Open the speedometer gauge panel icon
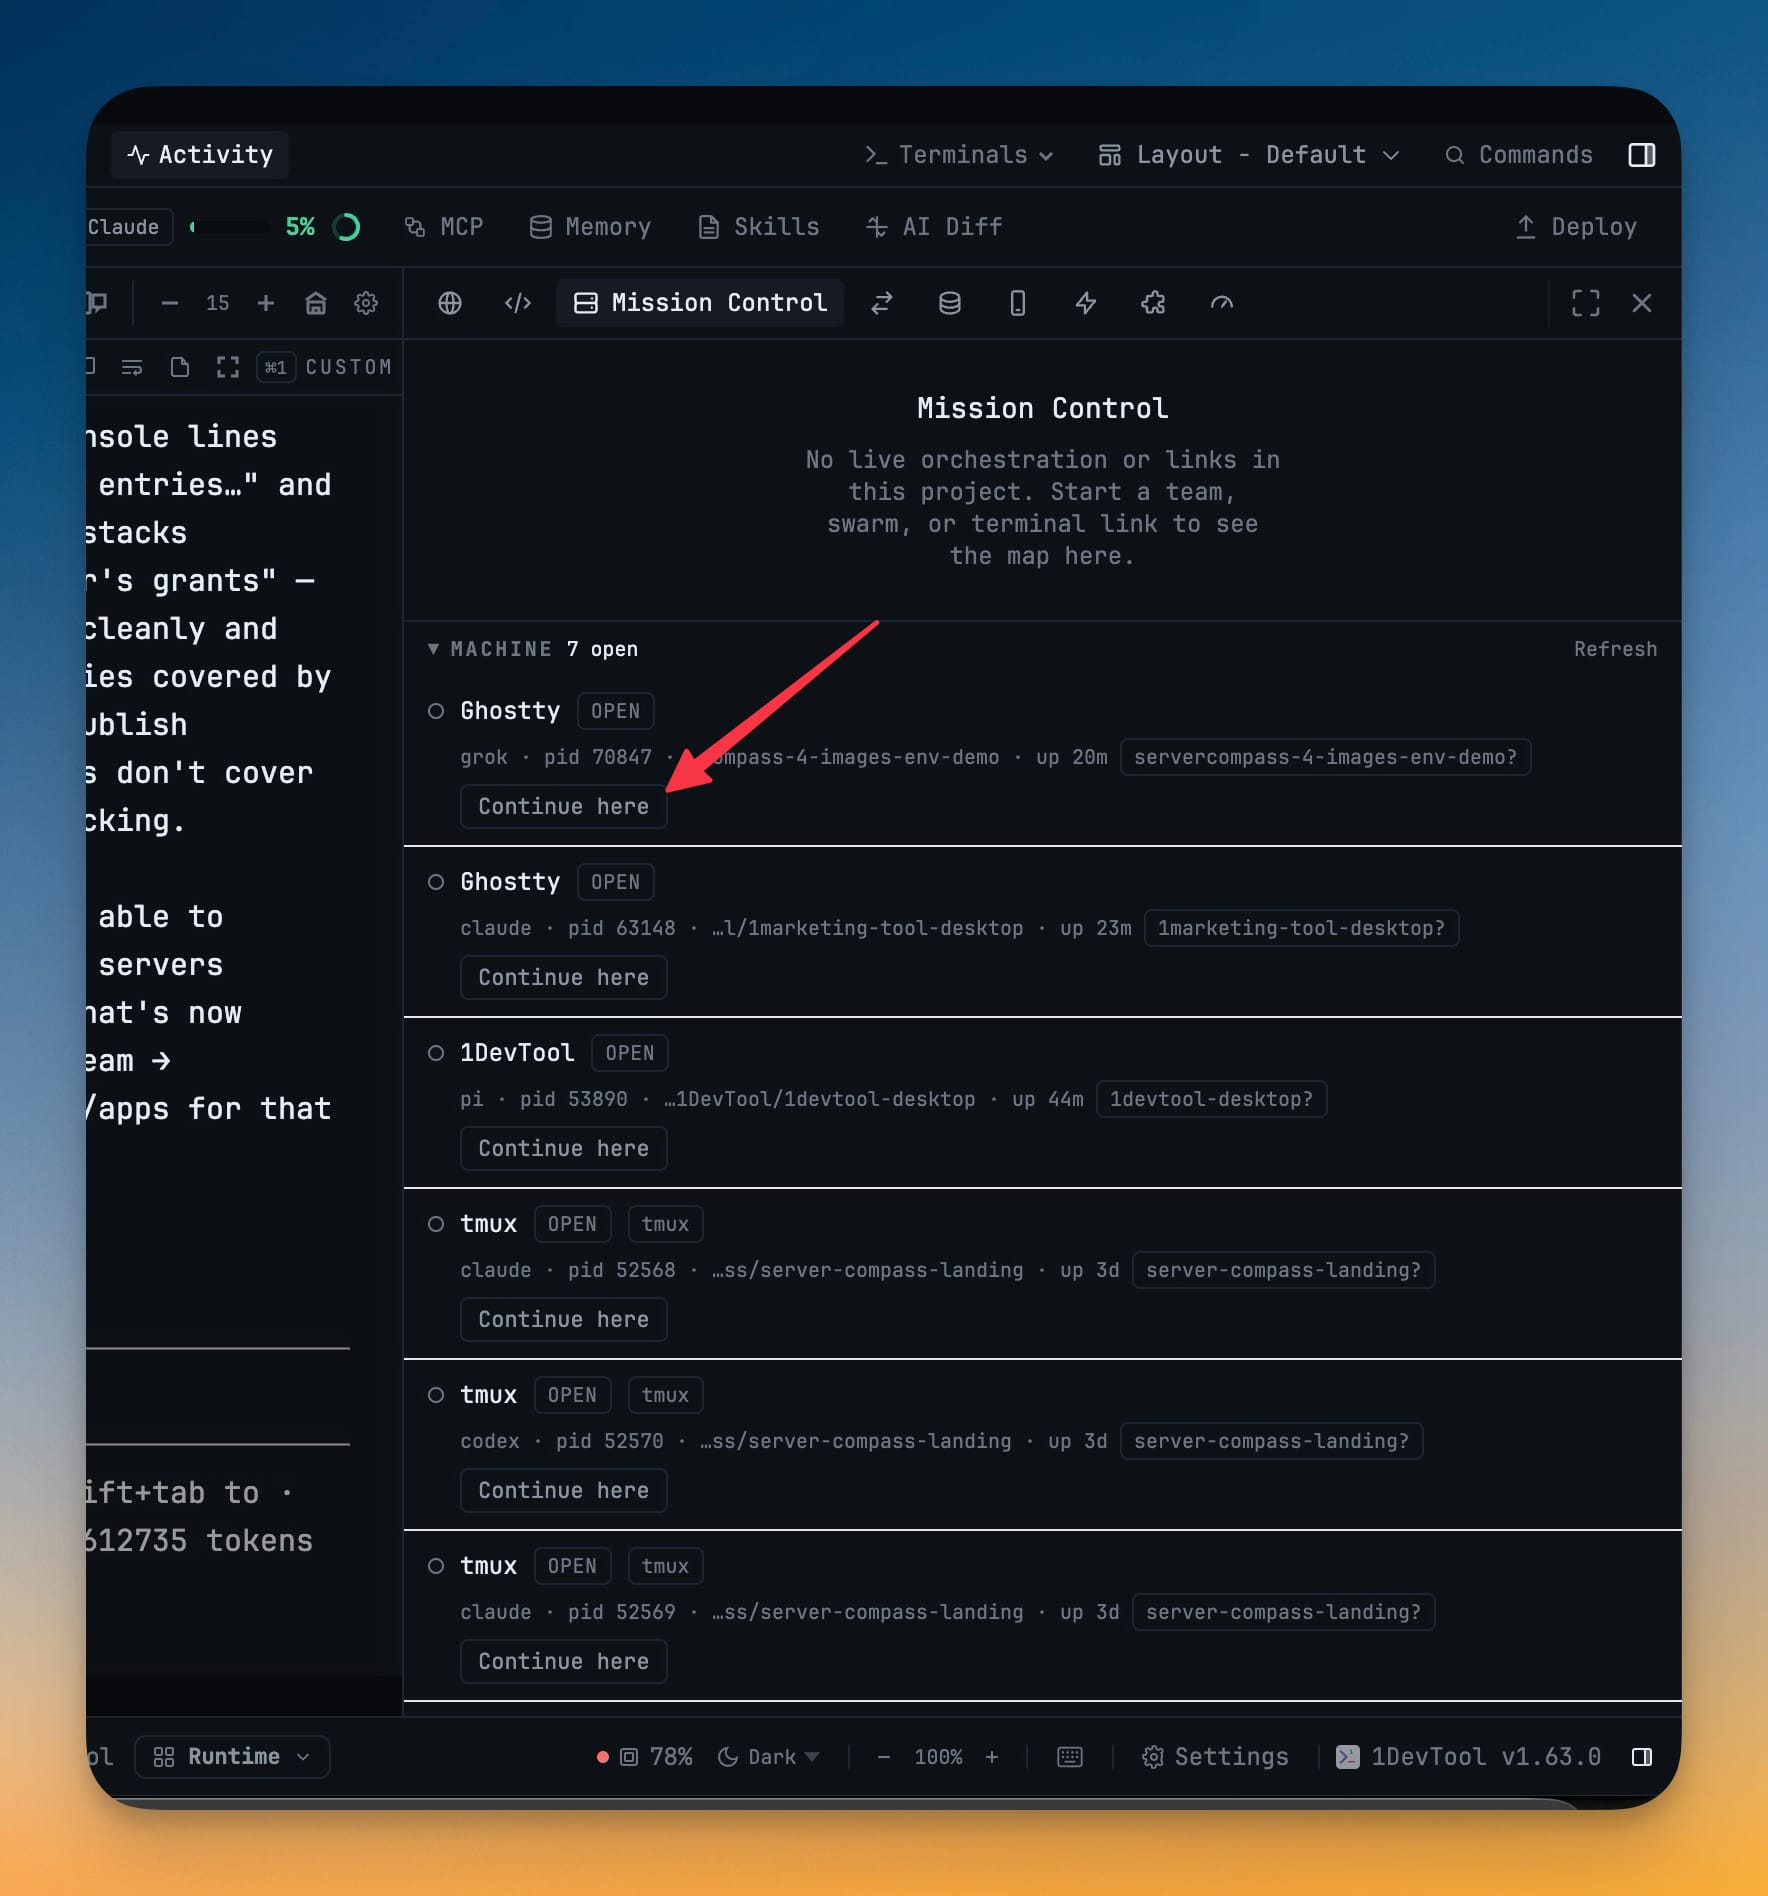The height and width of the screenshot is (1896, 1768). tap(1222, 303)
